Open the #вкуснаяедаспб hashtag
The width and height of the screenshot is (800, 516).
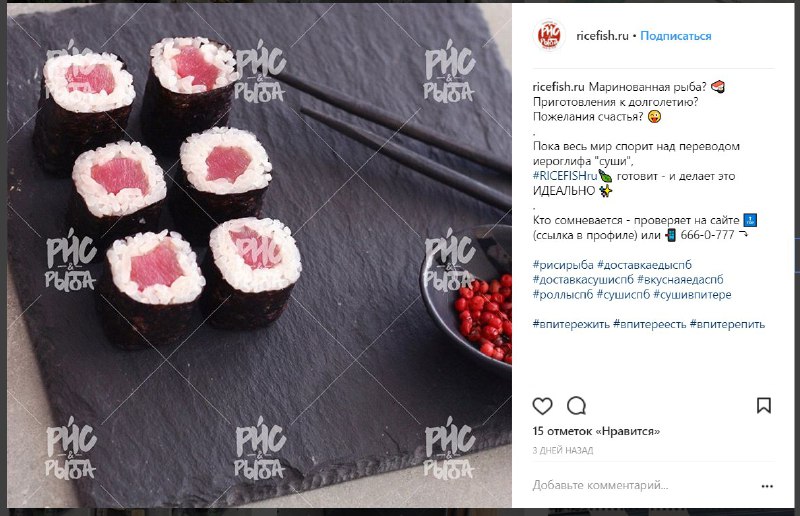(680, 280)
